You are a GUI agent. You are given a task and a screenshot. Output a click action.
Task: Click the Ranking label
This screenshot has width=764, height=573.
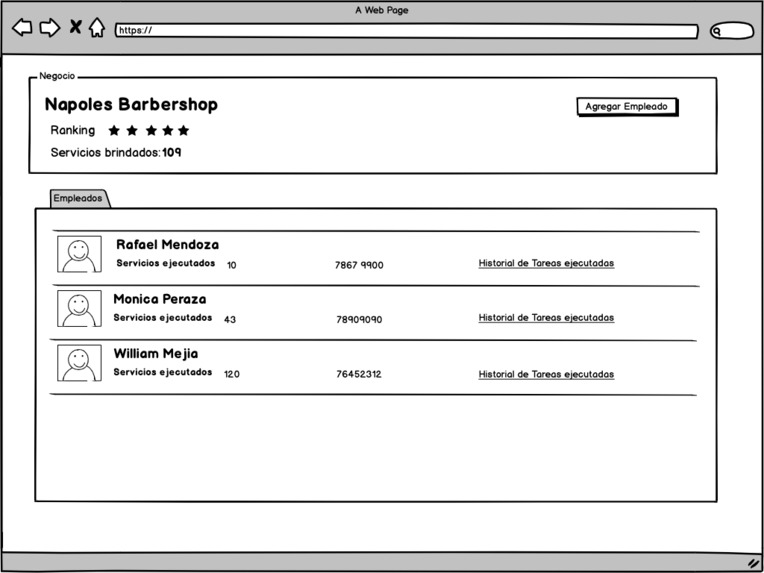(73, 131)
